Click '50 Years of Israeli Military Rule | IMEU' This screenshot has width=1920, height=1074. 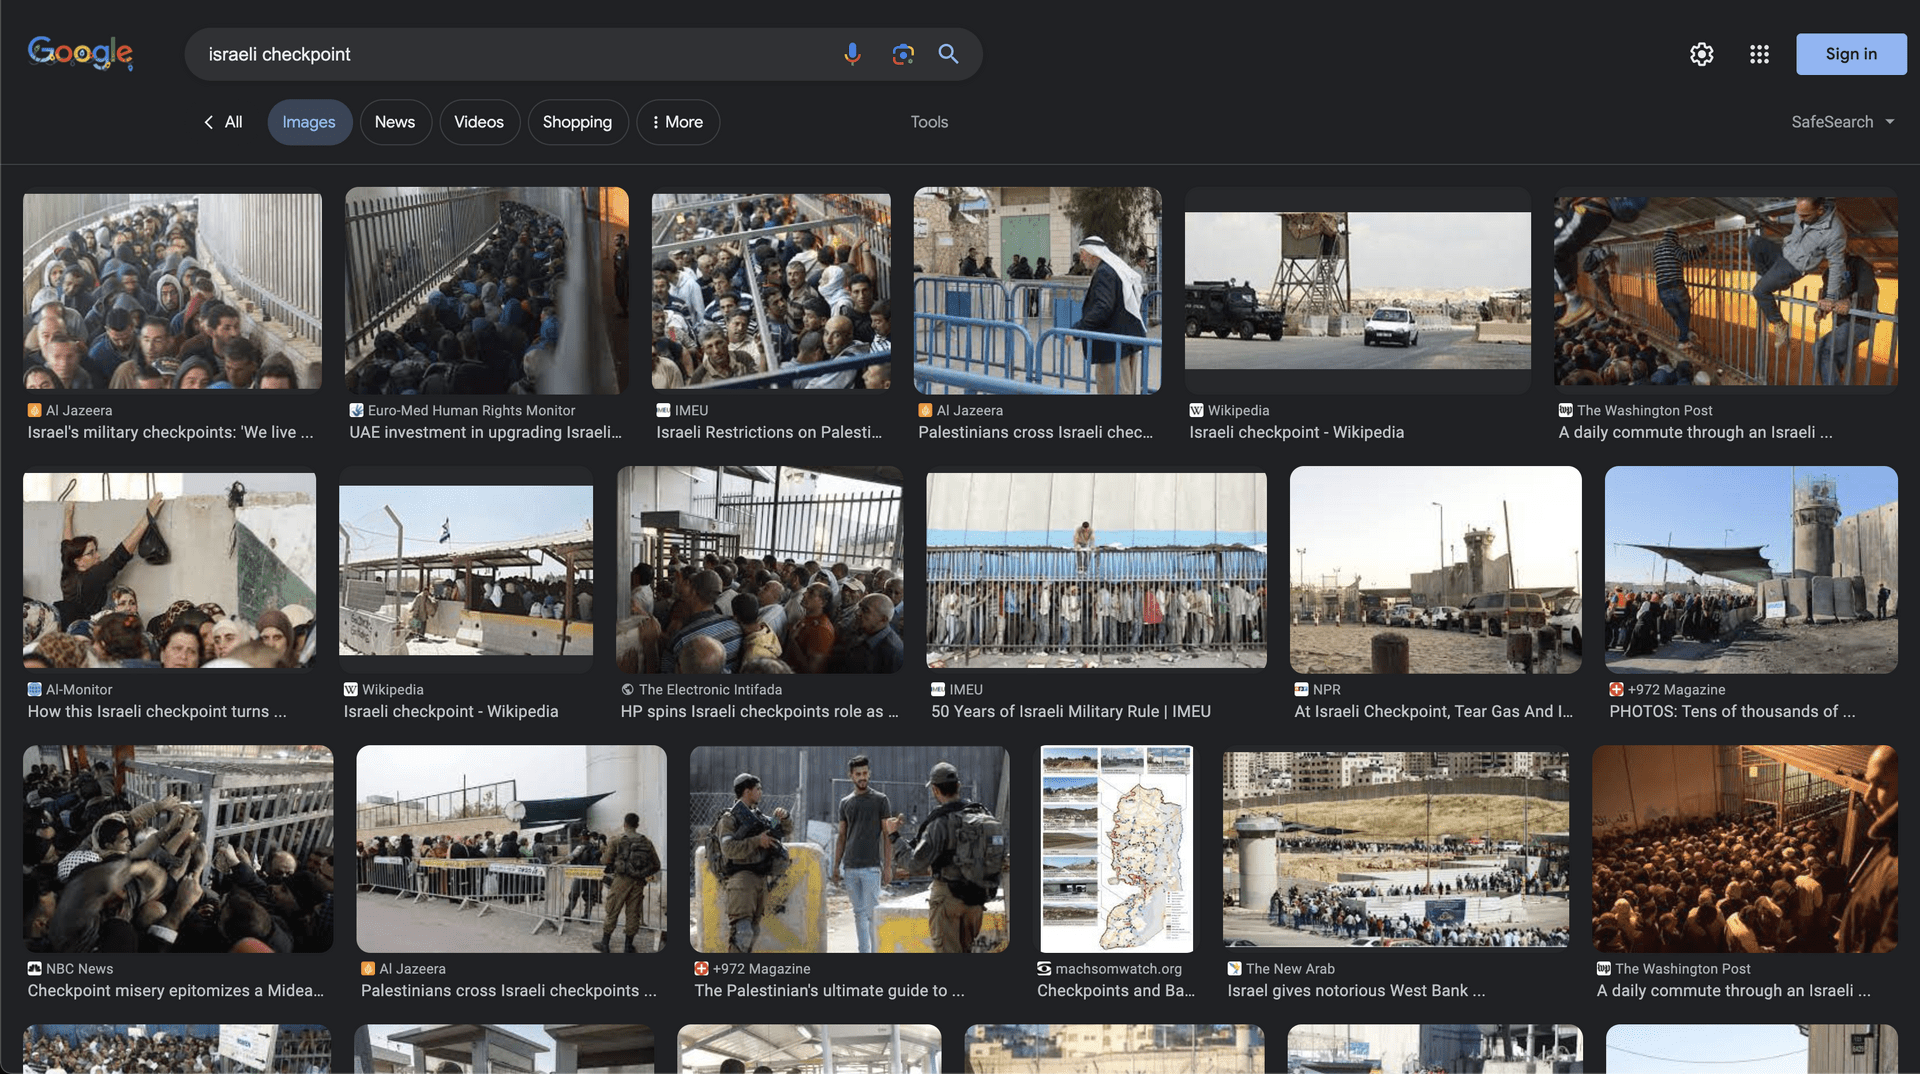1071,712
